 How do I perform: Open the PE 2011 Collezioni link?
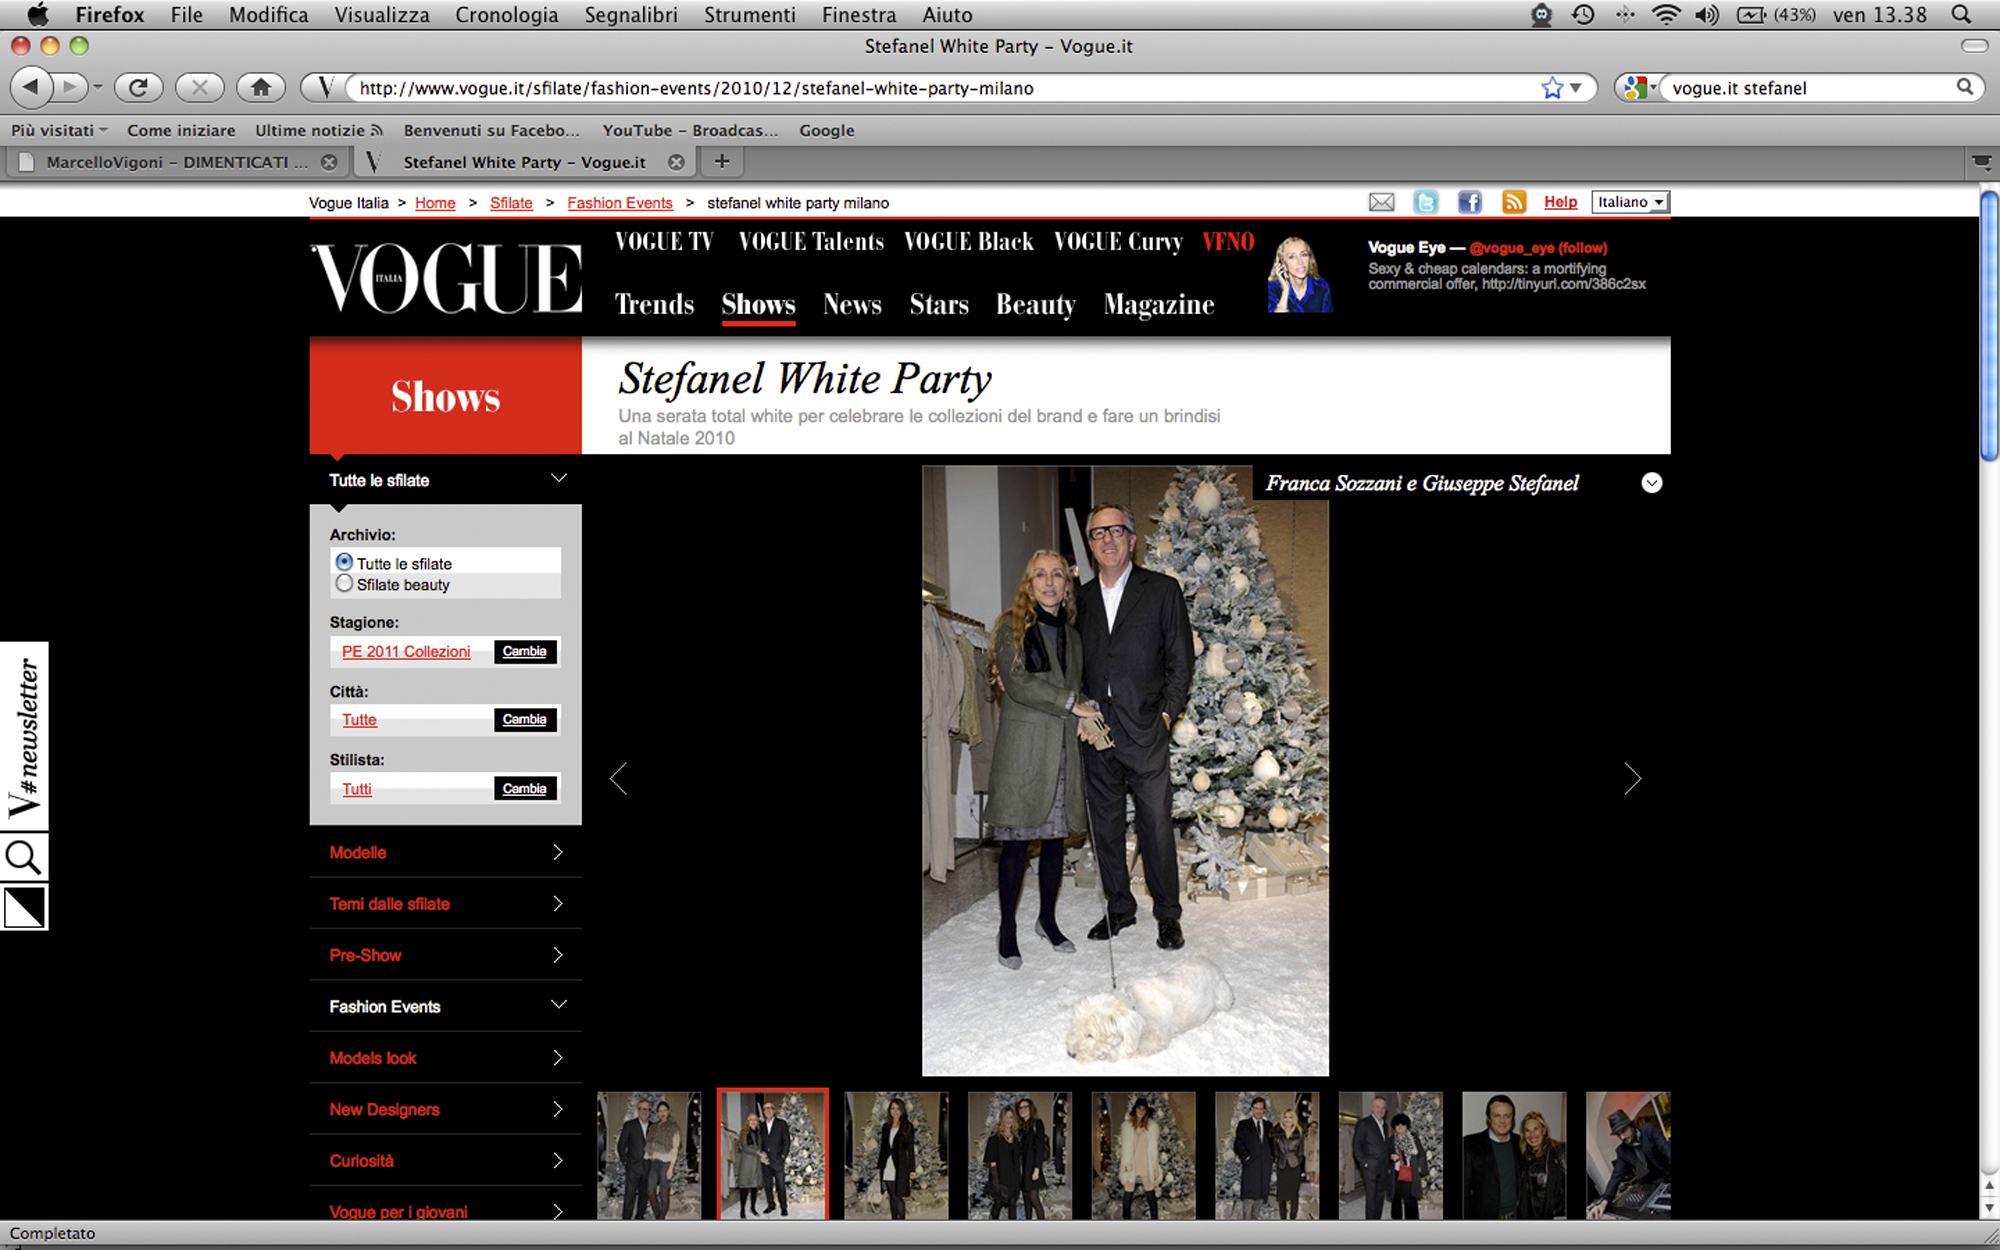[406, 651]
